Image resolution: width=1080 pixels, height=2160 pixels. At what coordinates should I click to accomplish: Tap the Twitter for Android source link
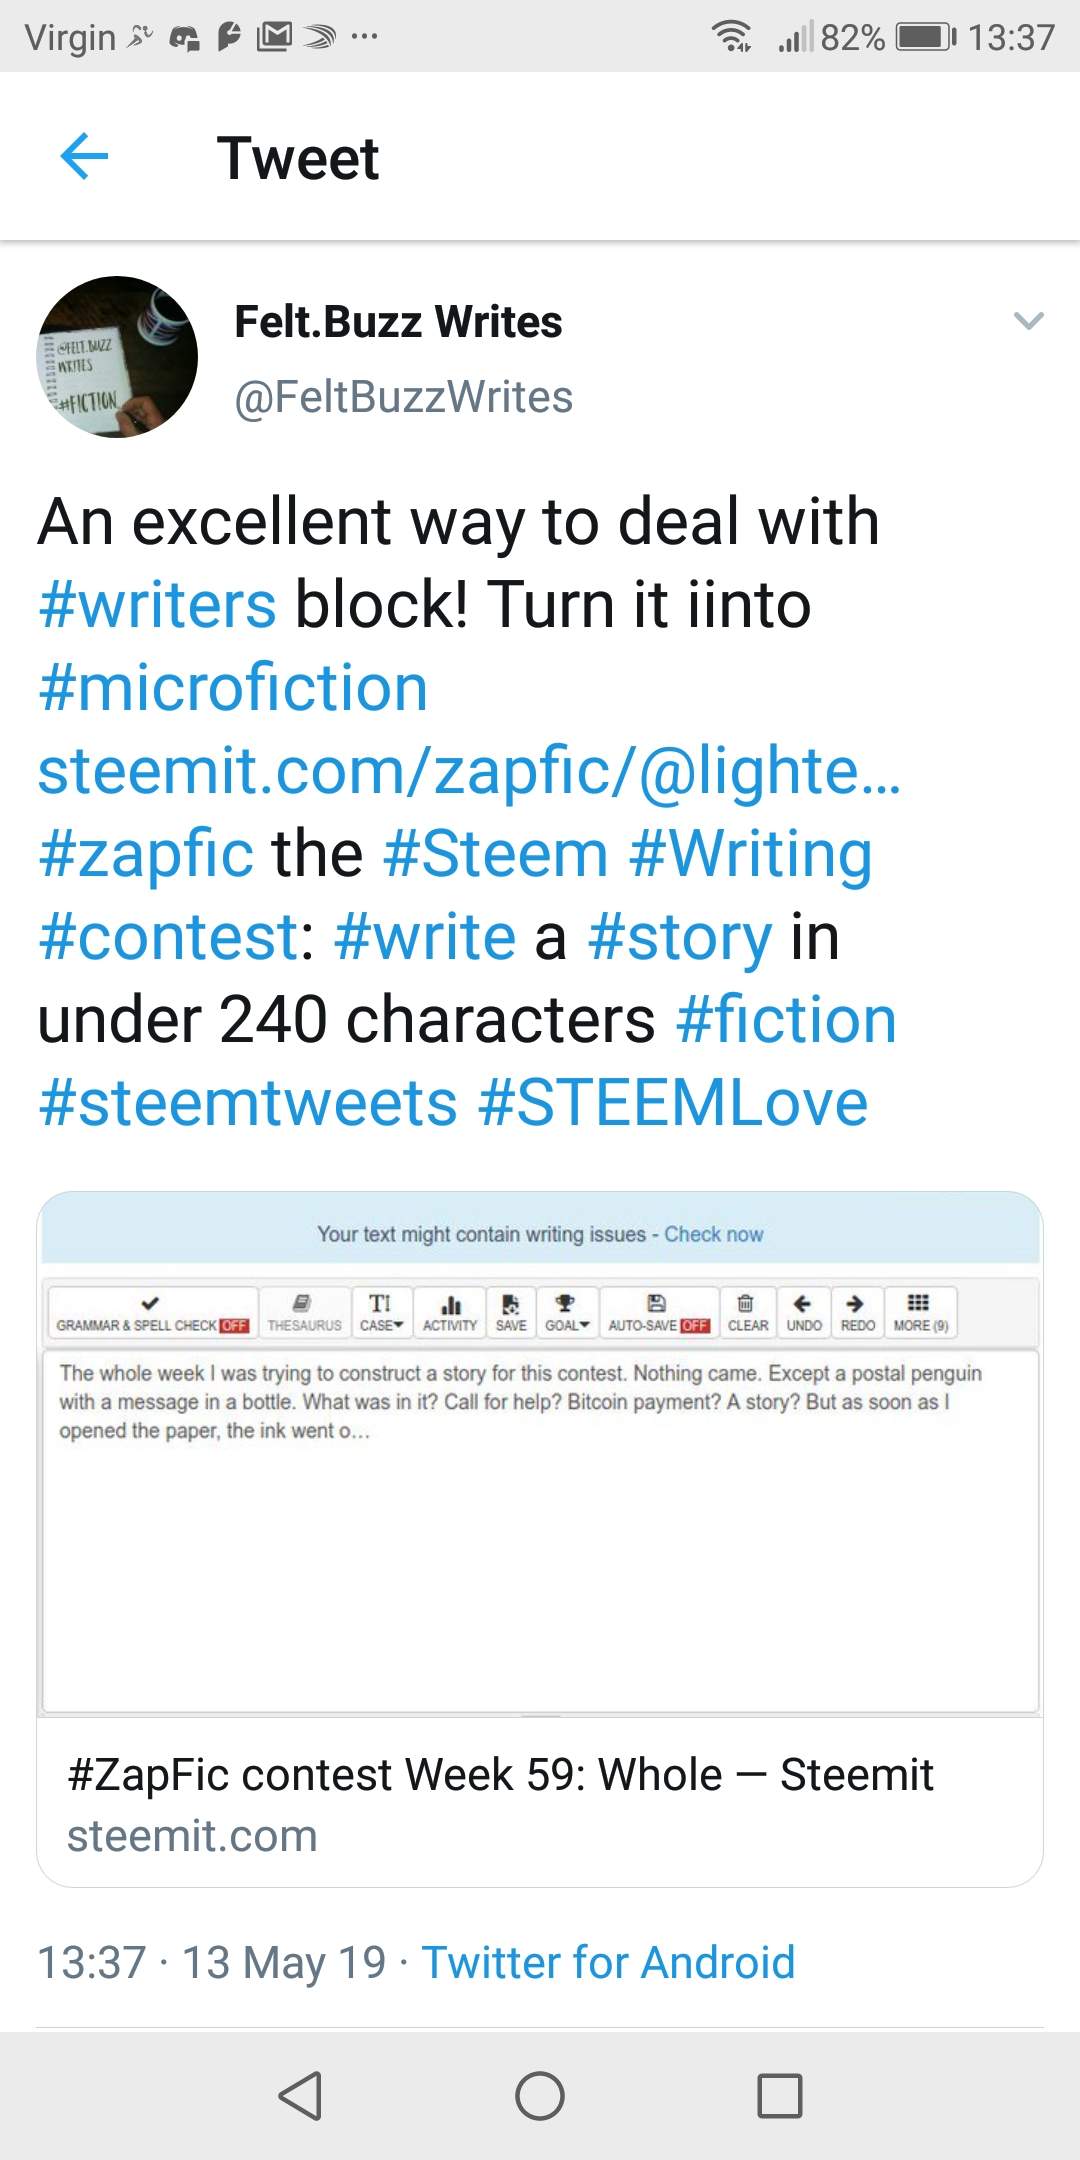(x=608, y=1962)
